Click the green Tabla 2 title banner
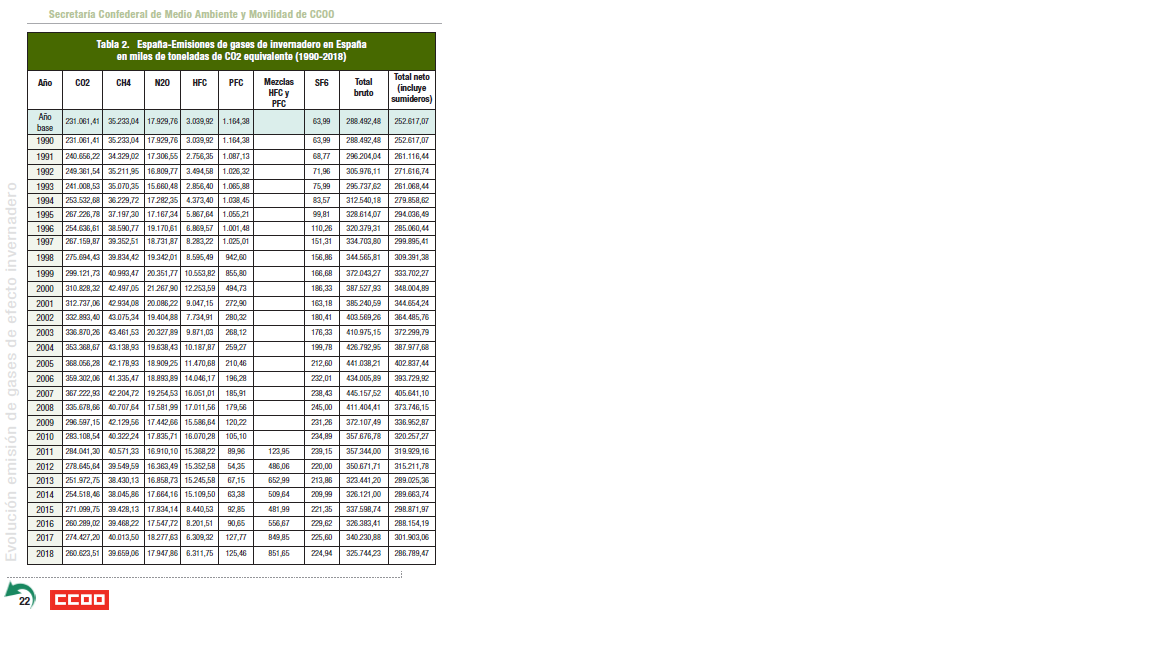 [x=231, y=51]
